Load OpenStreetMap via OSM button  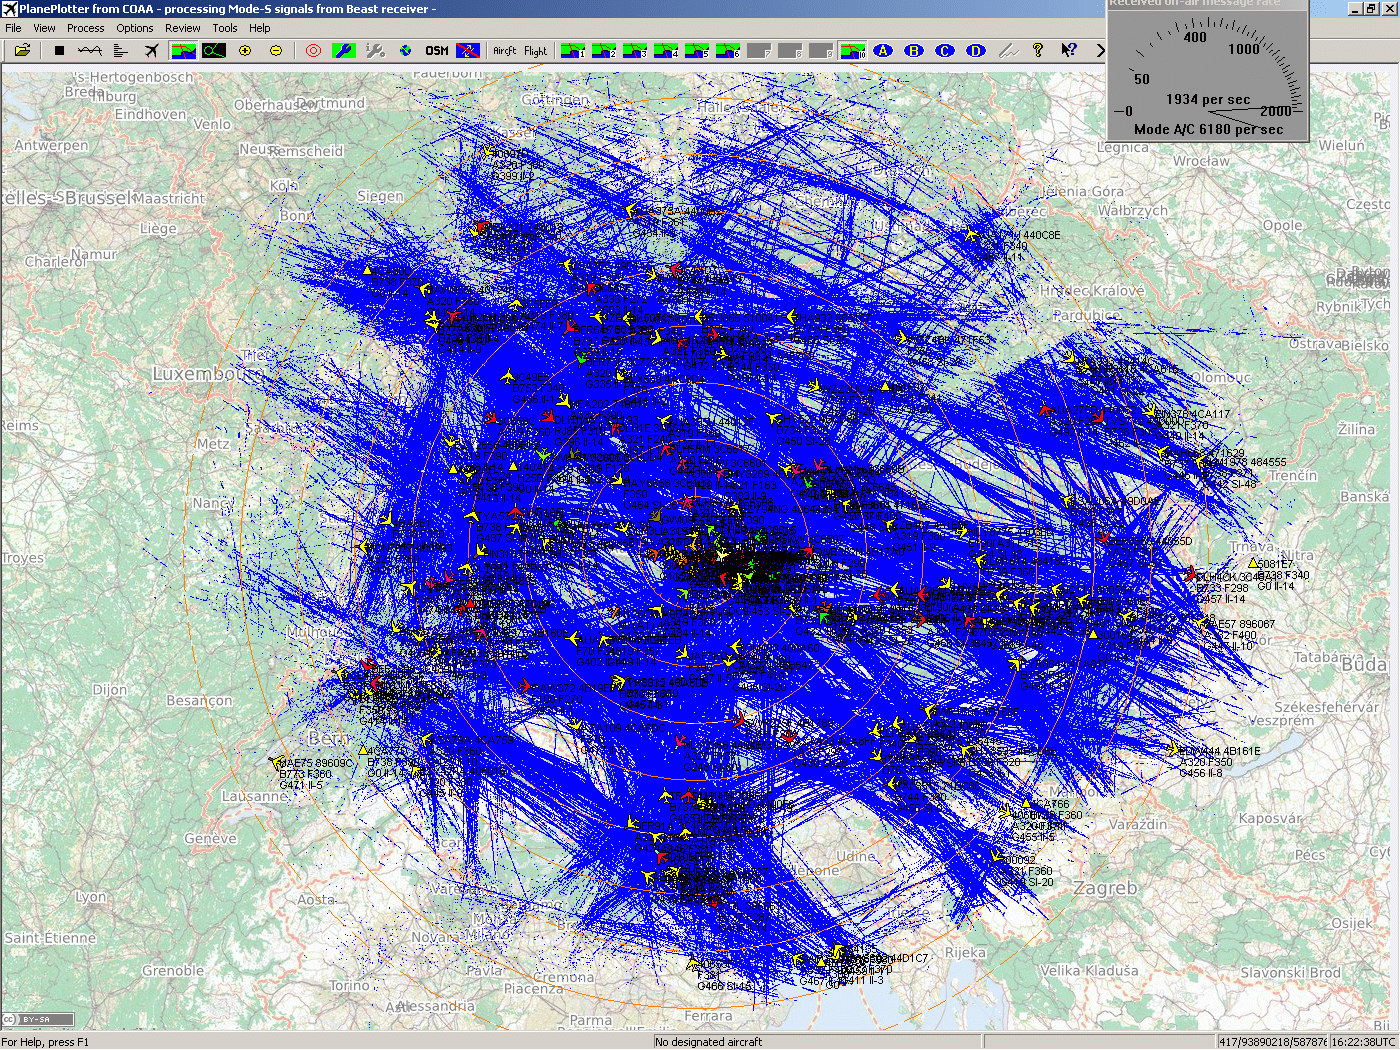click(436, 50)
